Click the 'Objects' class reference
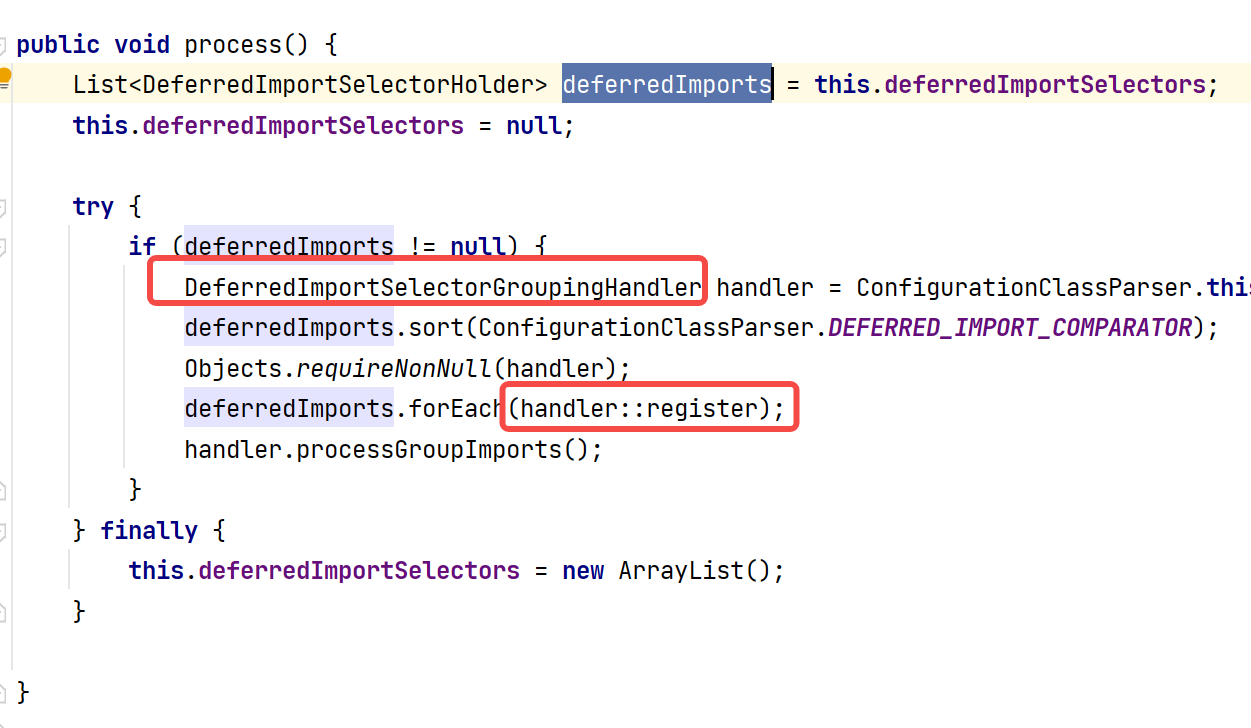Image resolution: width=1251 pixels, height=728 pixels. pos(233,369)
